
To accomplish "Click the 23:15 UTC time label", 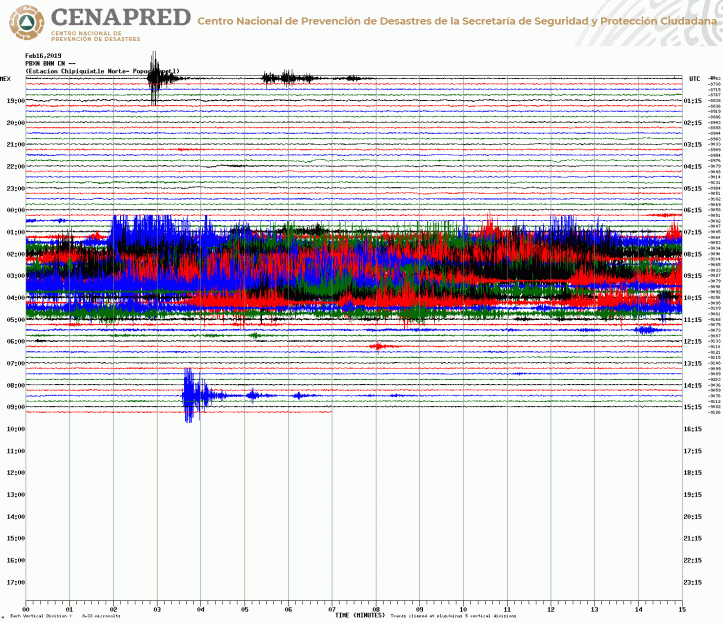I will (x=692, y=582).
